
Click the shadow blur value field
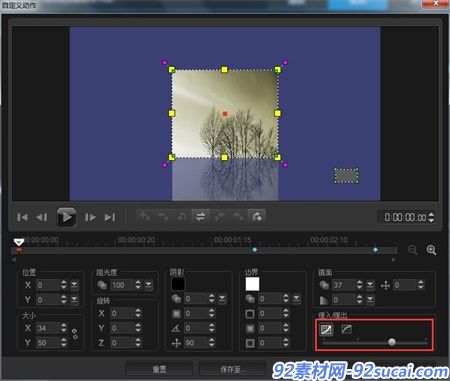196,313
